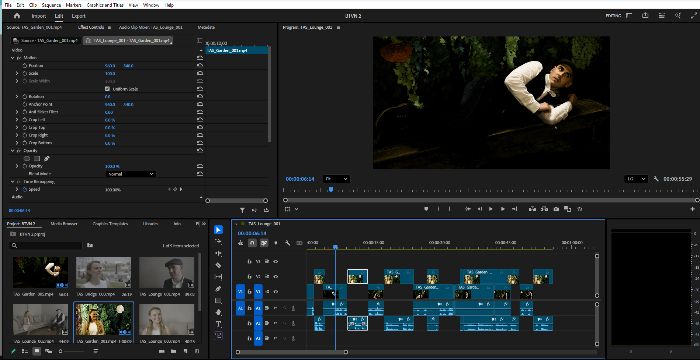Switch to the Libraries tab
The image size is (700, 360).
pyautogui.click(x=150, y=223)
